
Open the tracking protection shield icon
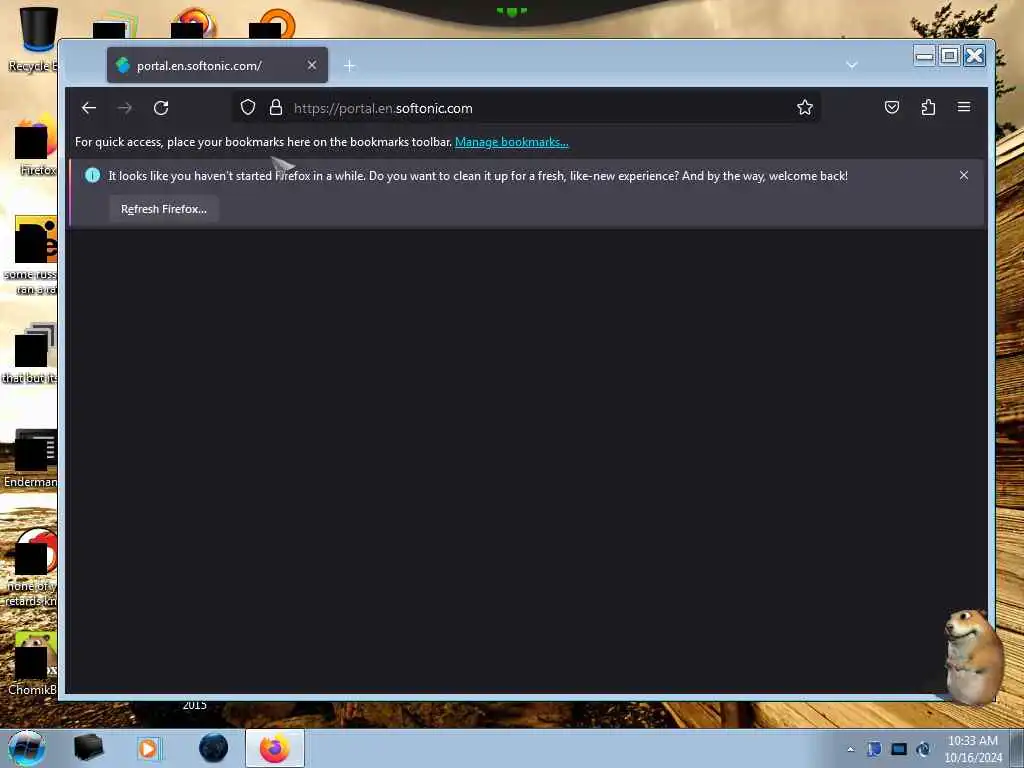tap(248, 107)
